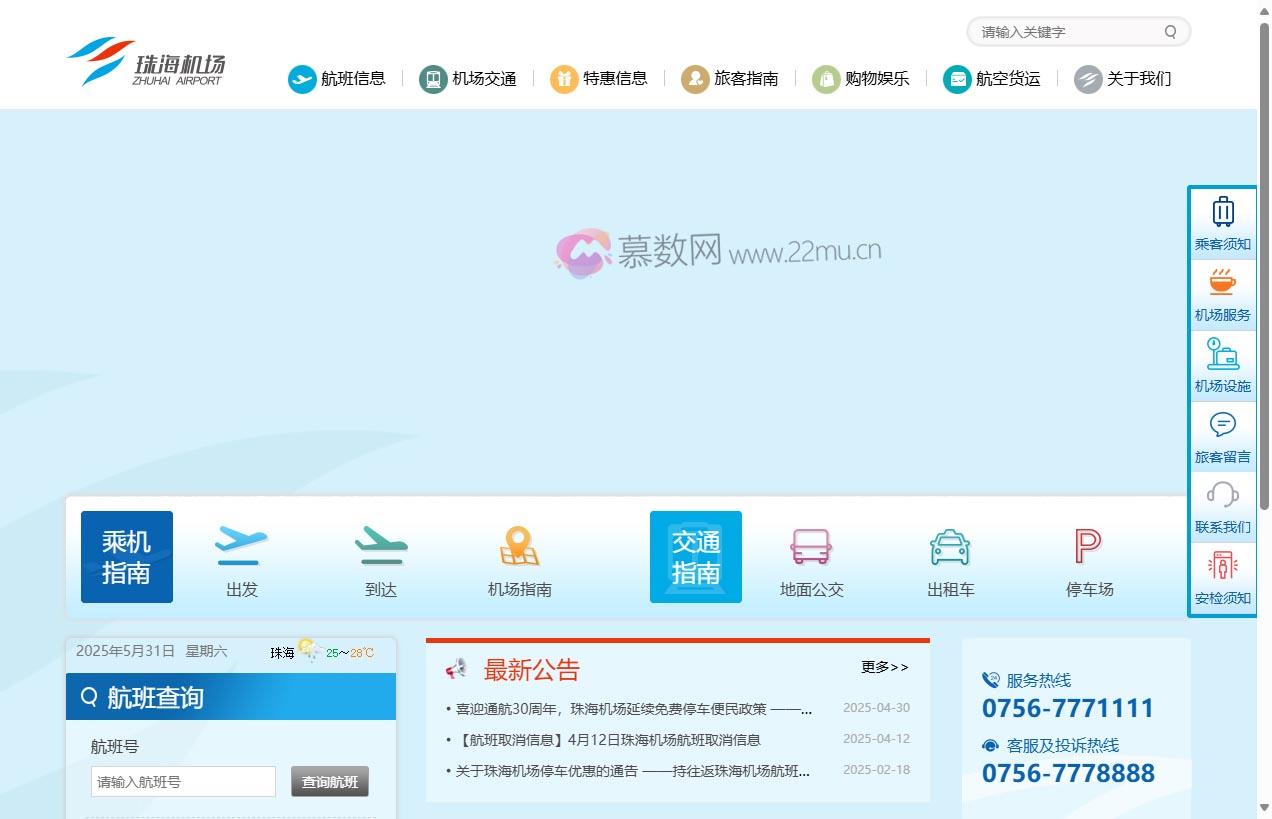Screen dimensions: 1272x819
Task: Open the 更多>> announcements link
Action: click(883, 667)
